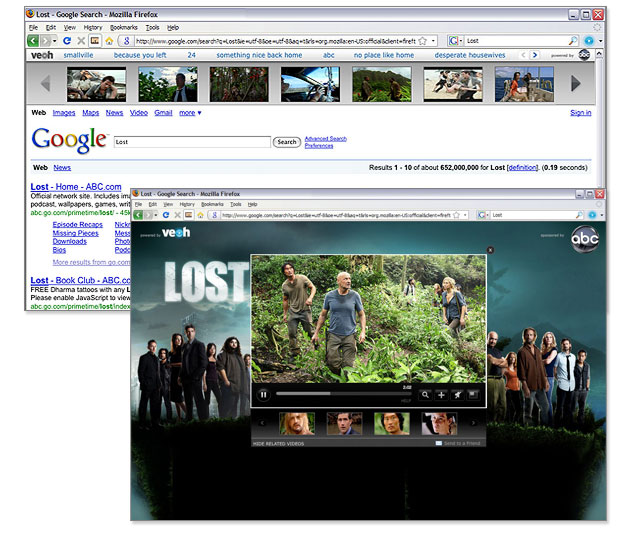Click rear window URL address field
623x558 pixels.
coord(275,41)
